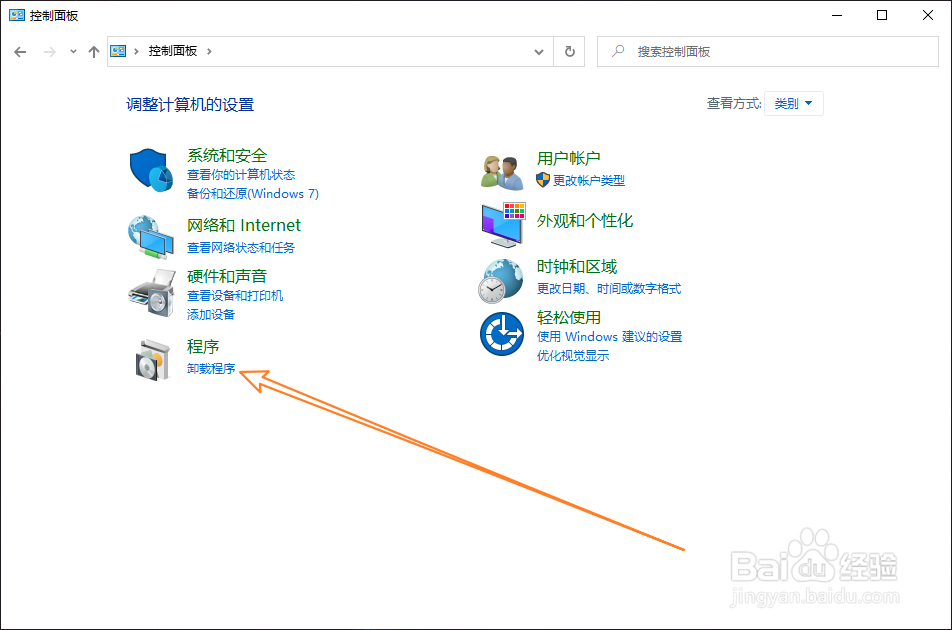This screenshot has width=952, height=630.
Task: Select 调整计算机的设置 heading area
Action: [190, 104]
